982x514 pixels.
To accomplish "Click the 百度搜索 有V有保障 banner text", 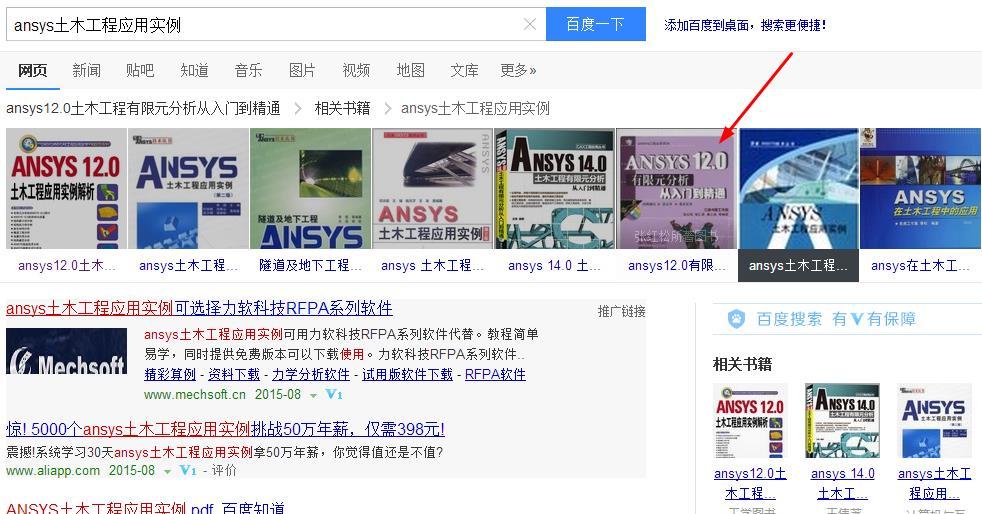I will coord(836,319).
